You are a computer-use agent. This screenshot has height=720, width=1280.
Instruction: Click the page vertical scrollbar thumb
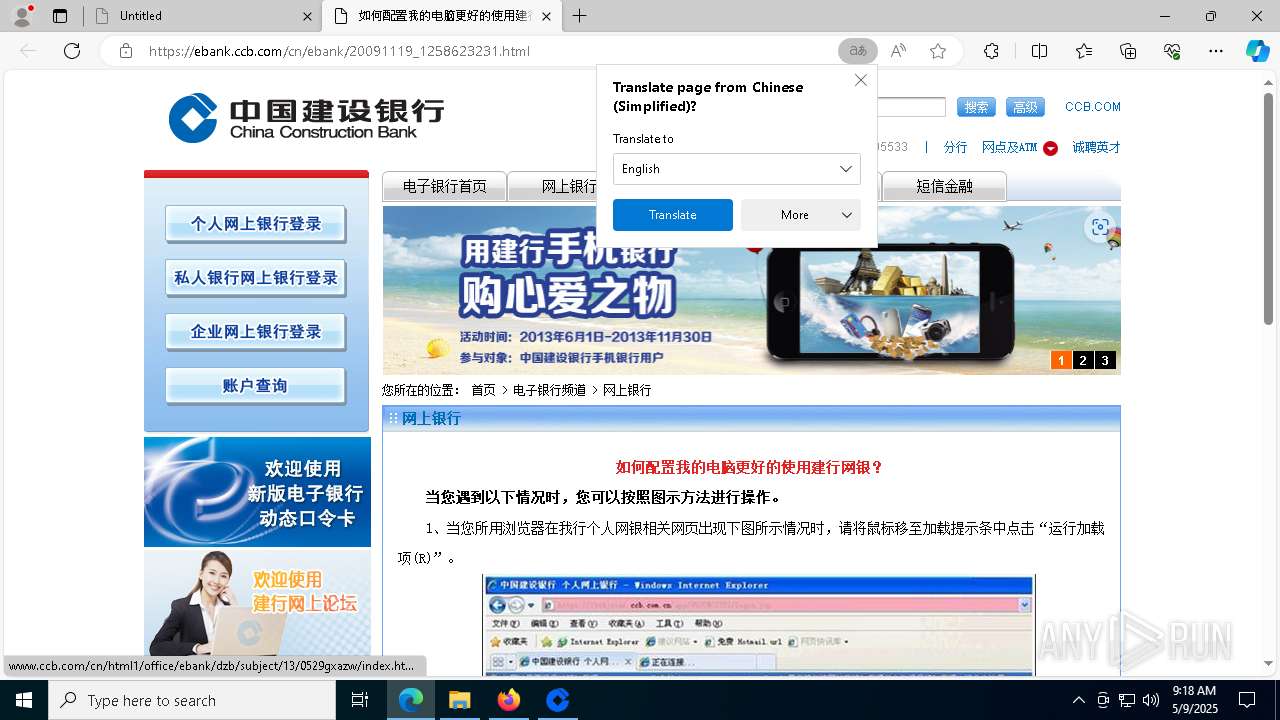(1268, 210)
